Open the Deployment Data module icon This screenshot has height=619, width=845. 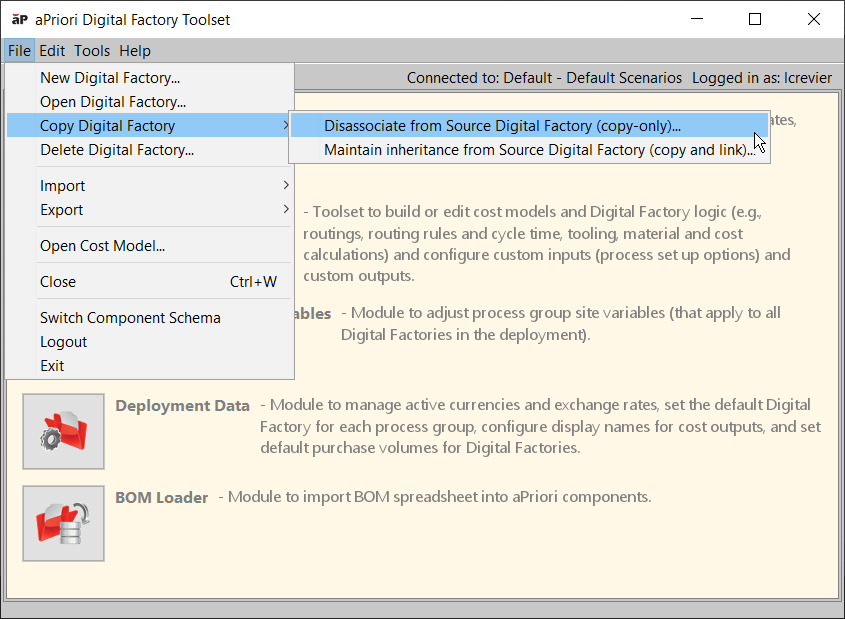[x=64, y=432]
